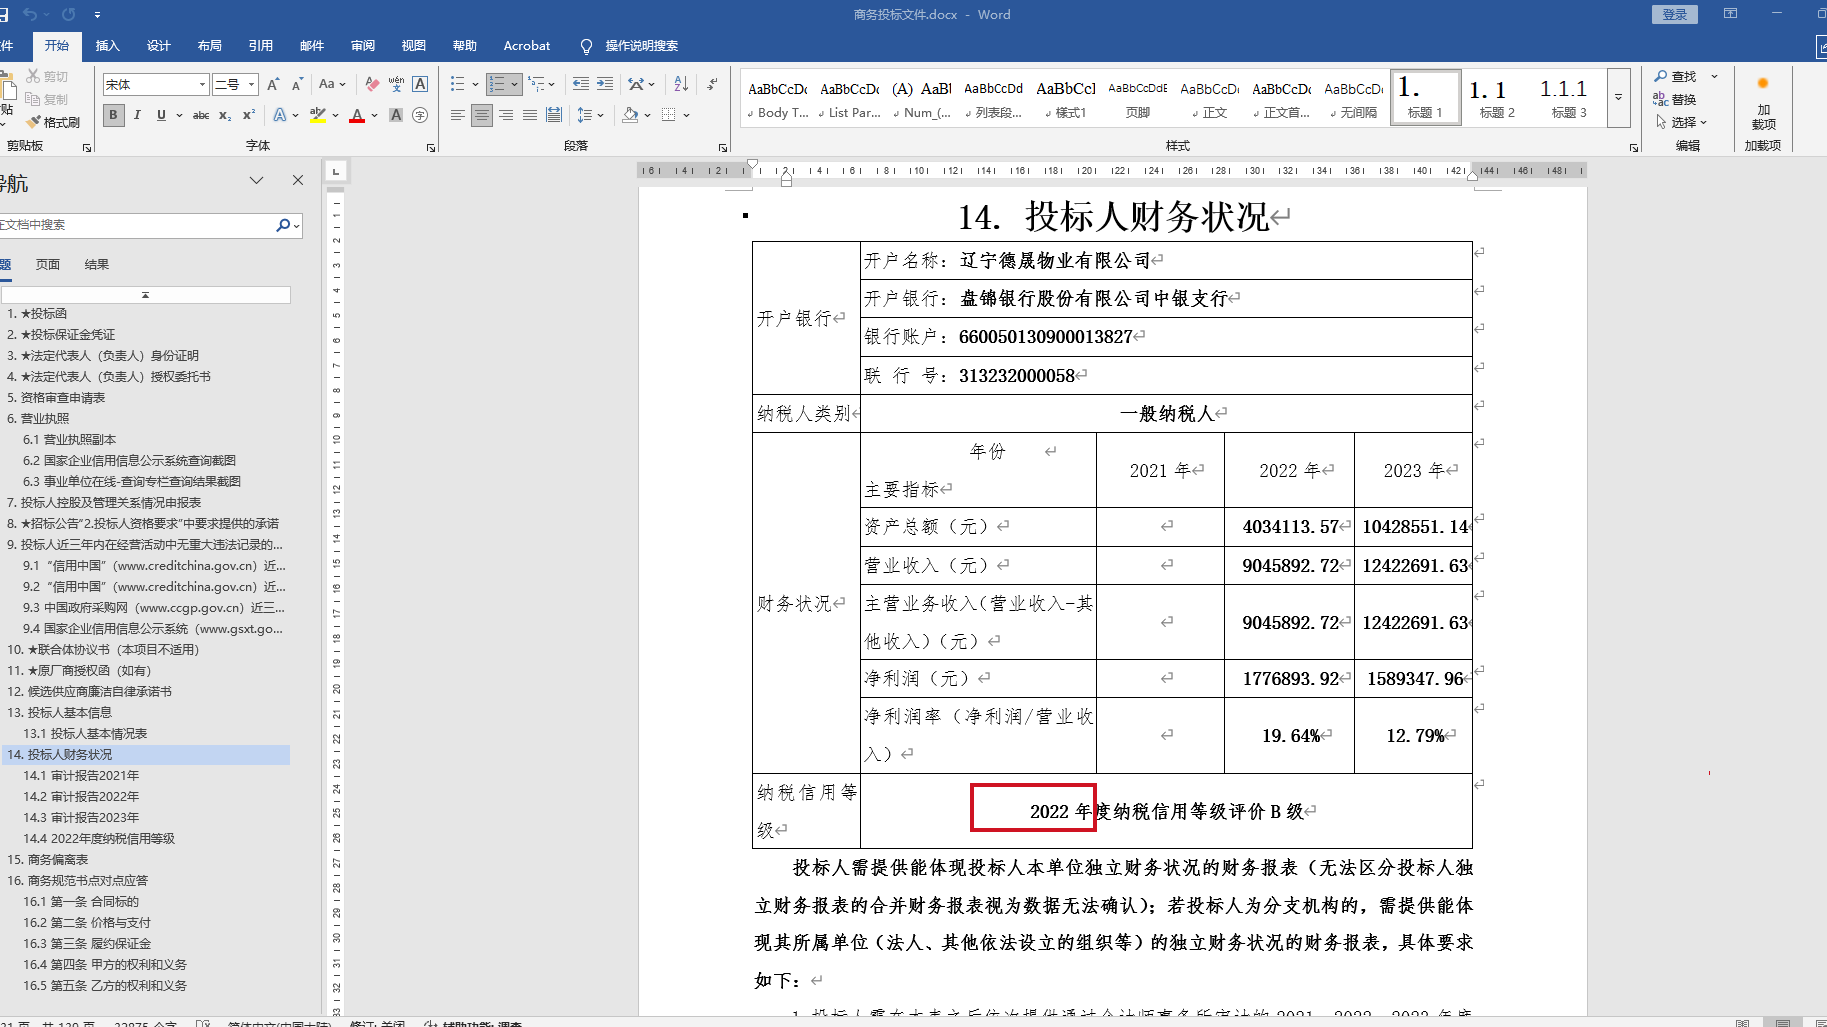Apply distributed alignment to paragraph
This screenshot has height=1027, width=1827.
tap(554, 115)
